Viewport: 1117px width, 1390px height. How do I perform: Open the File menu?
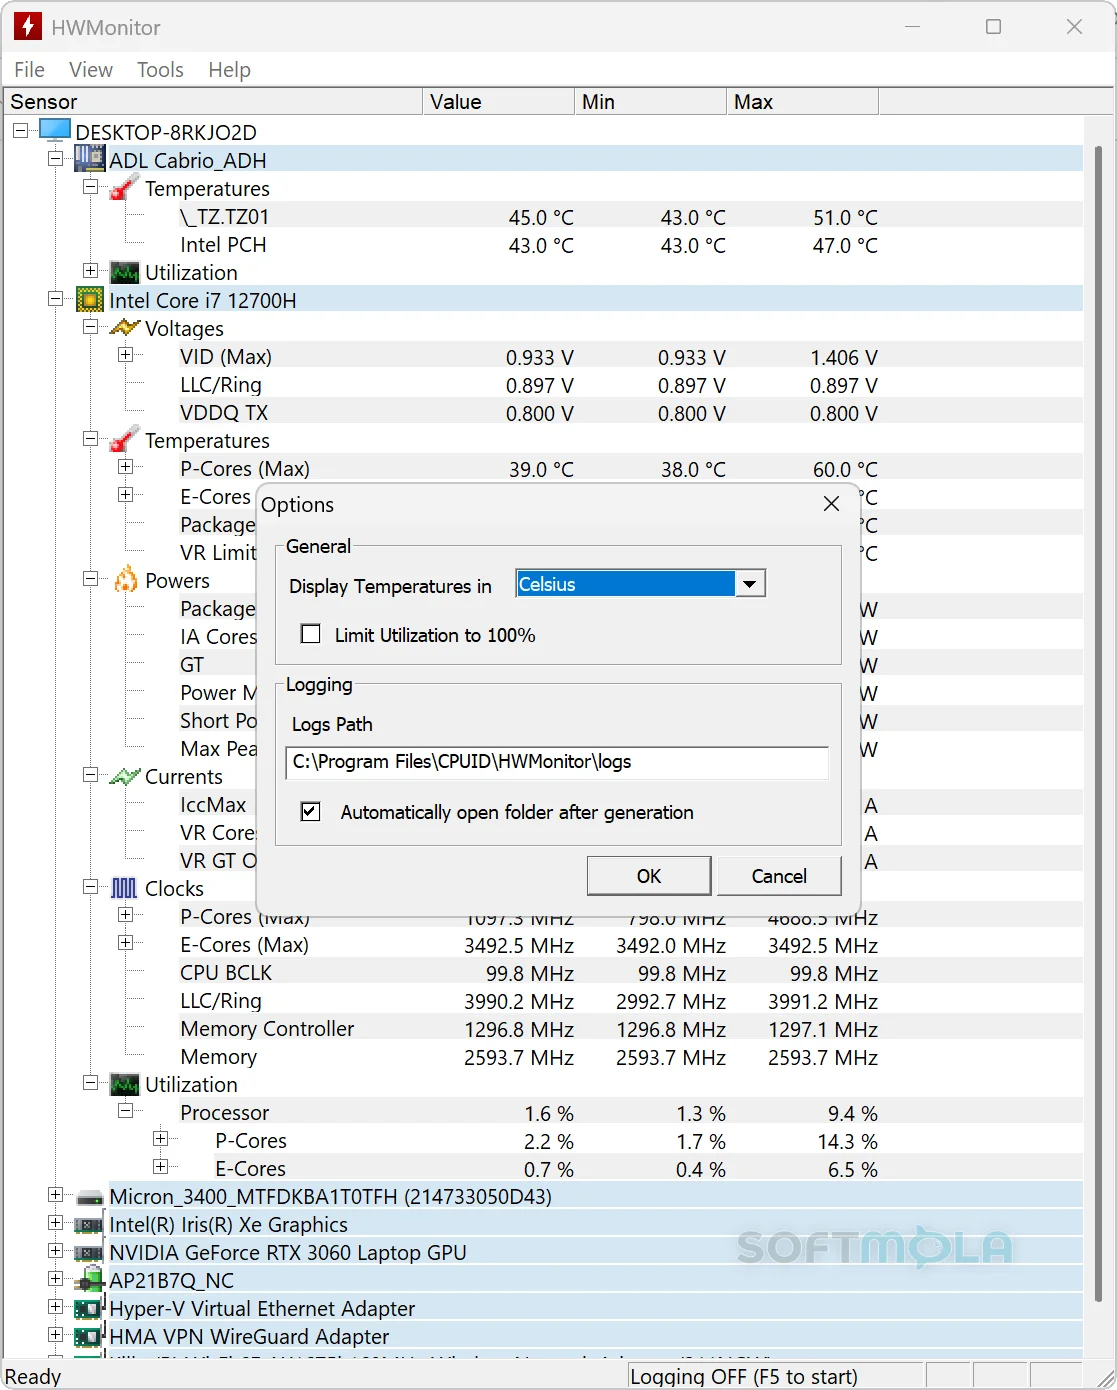pos(29,69)
